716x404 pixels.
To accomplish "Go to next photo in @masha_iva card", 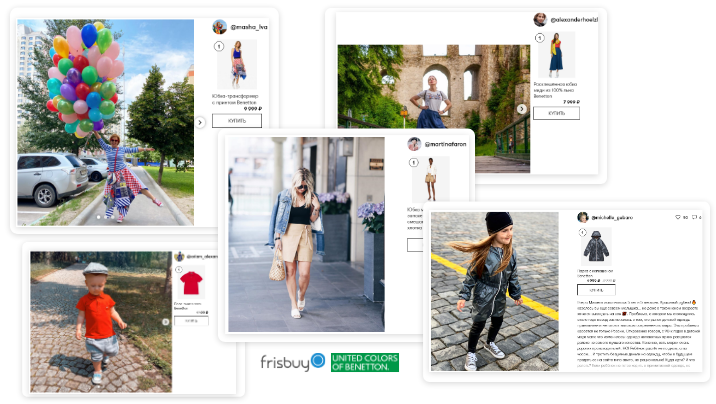I will tap(200, 122).
